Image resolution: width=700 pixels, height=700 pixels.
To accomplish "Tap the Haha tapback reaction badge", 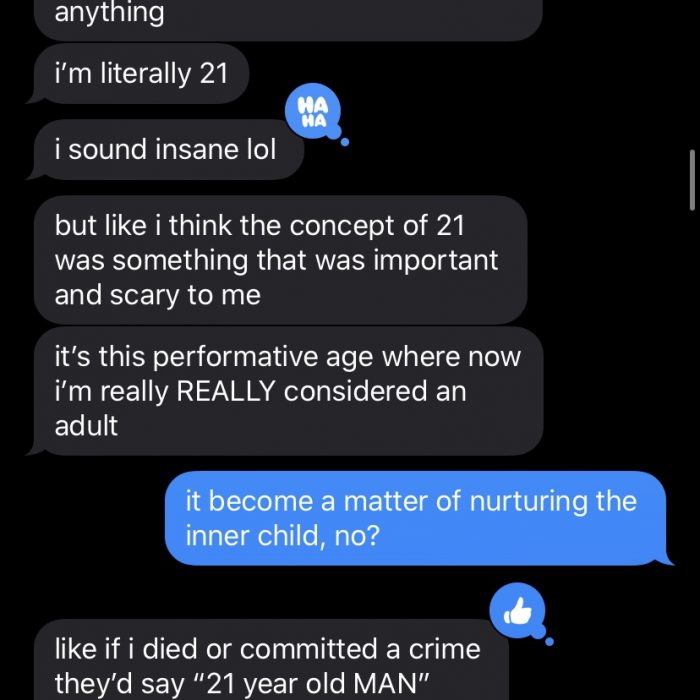I will pos(313,113).
